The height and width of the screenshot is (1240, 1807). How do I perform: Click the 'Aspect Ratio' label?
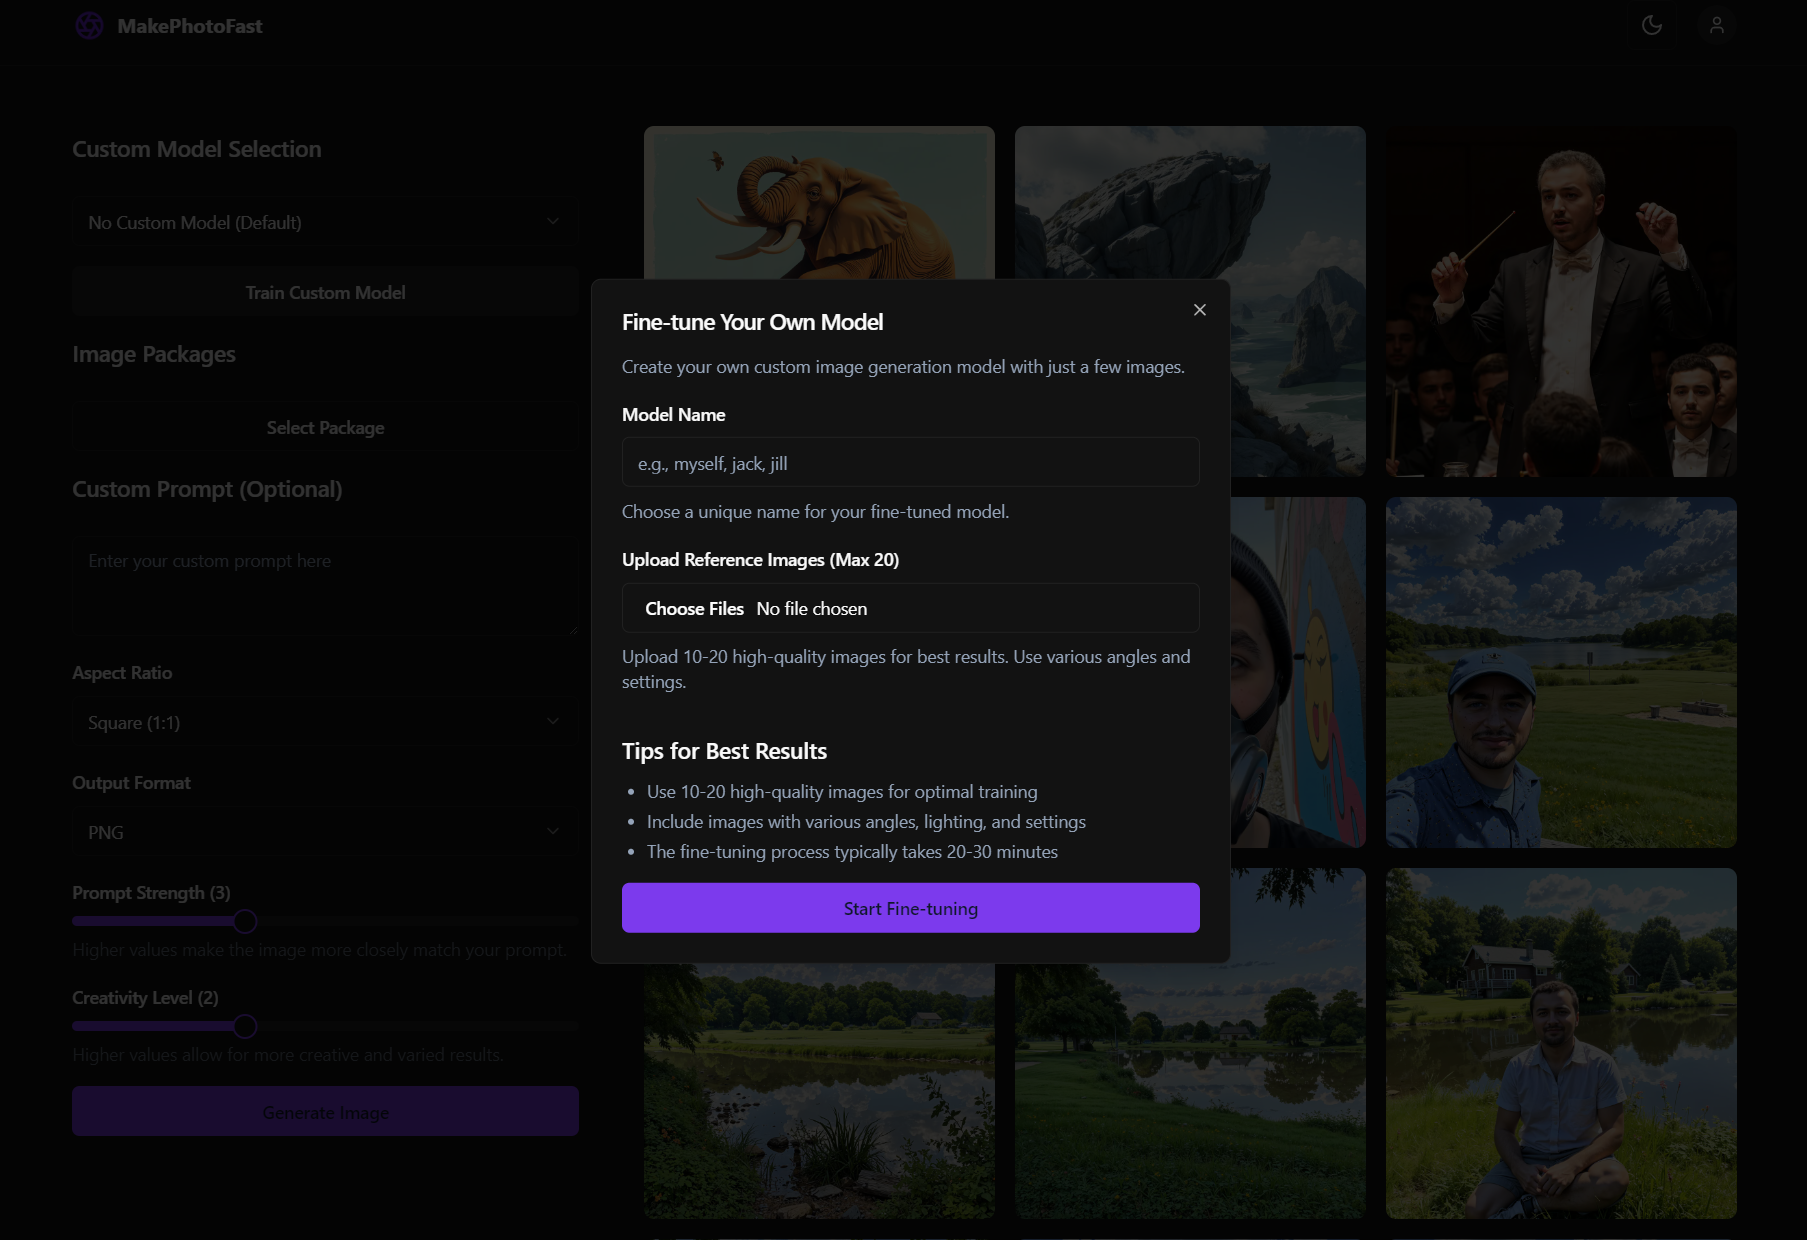pyautogui.click(x=122, y=672)
